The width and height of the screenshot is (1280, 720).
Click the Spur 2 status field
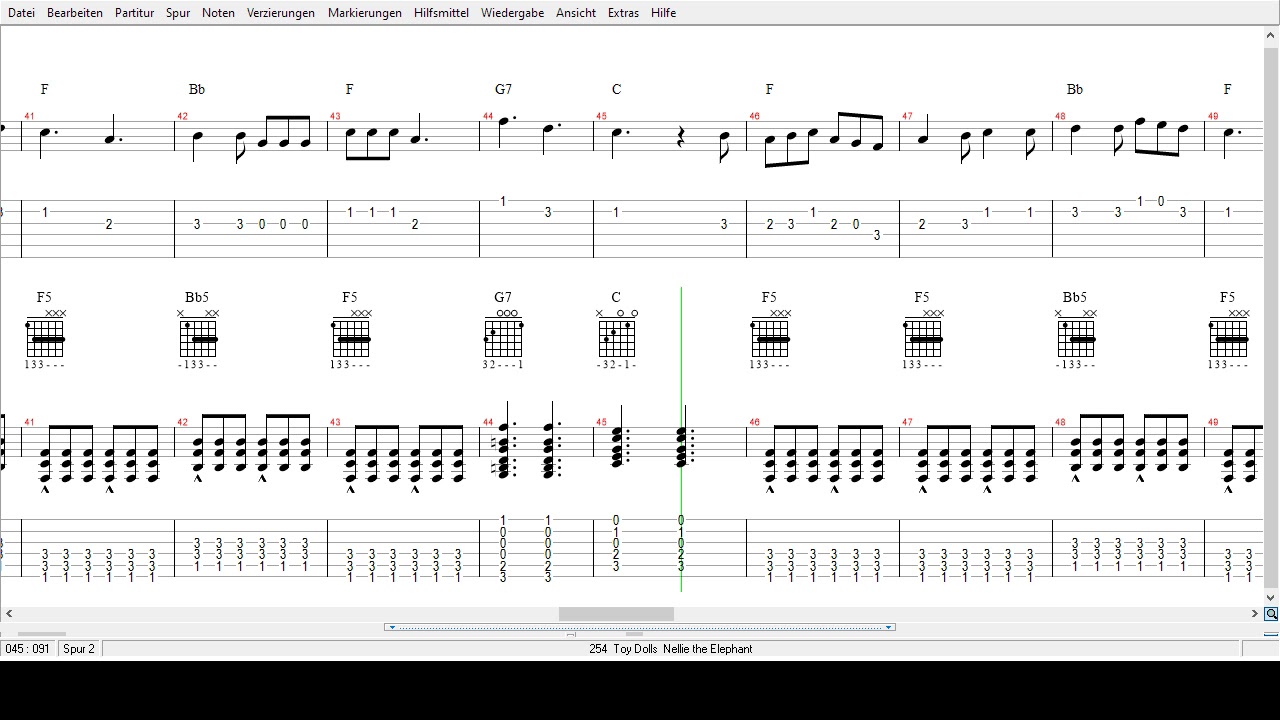coord(79,649)
